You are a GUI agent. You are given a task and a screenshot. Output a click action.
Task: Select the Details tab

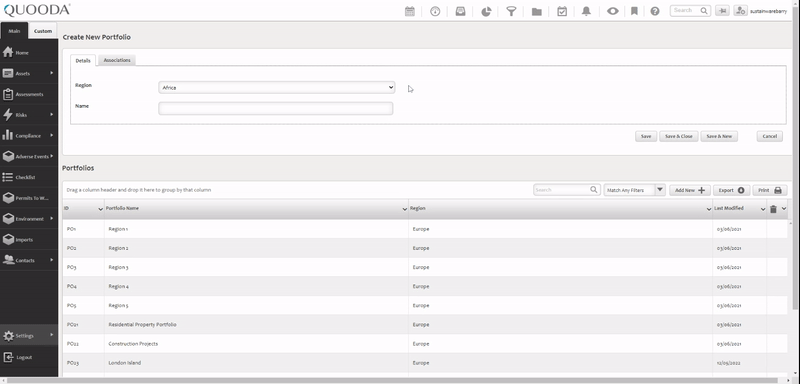83,60
